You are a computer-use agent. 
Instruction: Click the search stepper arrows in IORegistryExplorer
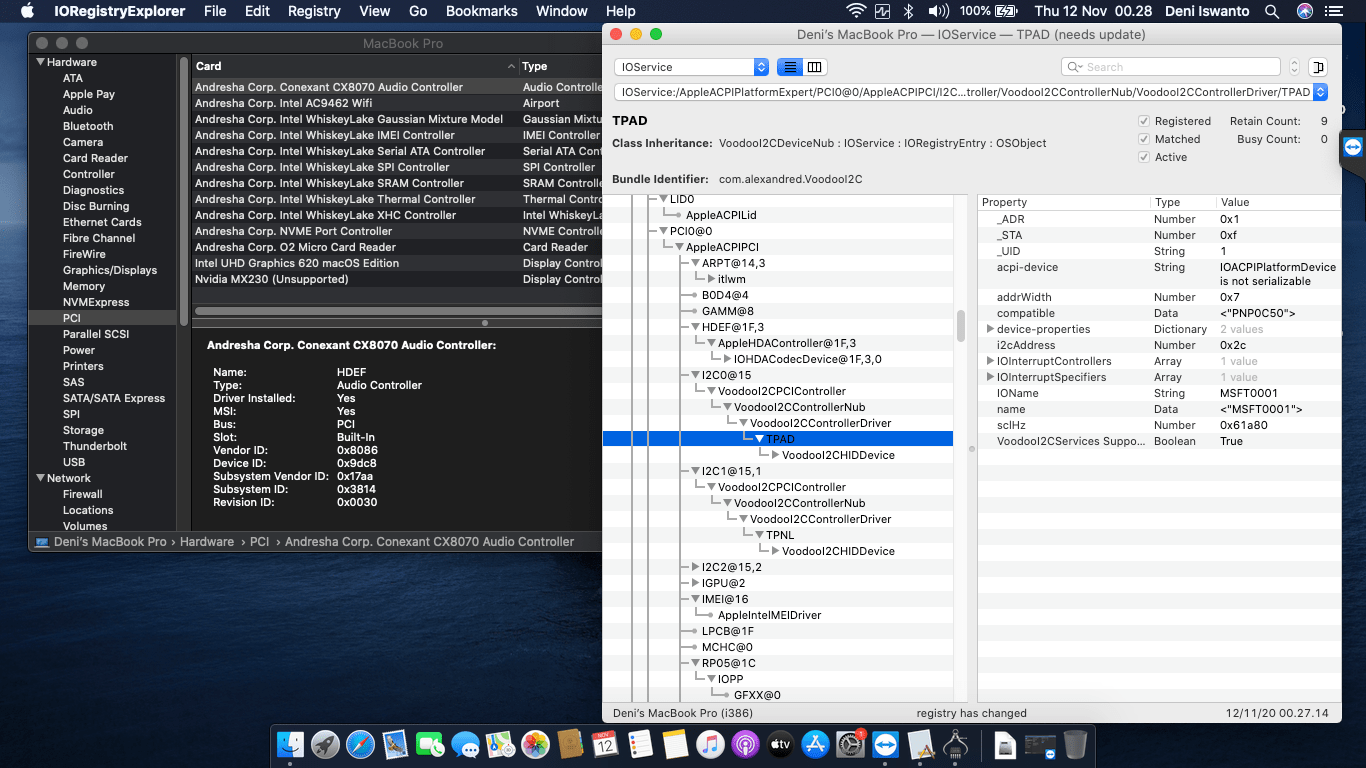[1294, 67]
